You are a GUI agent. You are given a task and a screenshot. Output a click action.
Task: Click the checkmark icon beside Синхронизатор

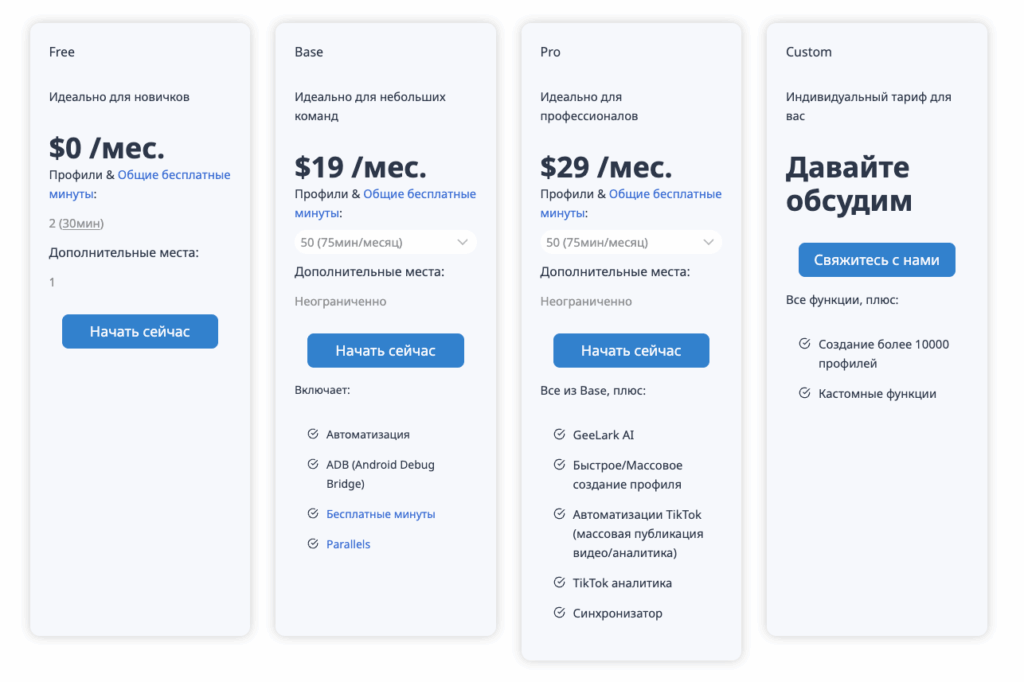tap(558, 613)
